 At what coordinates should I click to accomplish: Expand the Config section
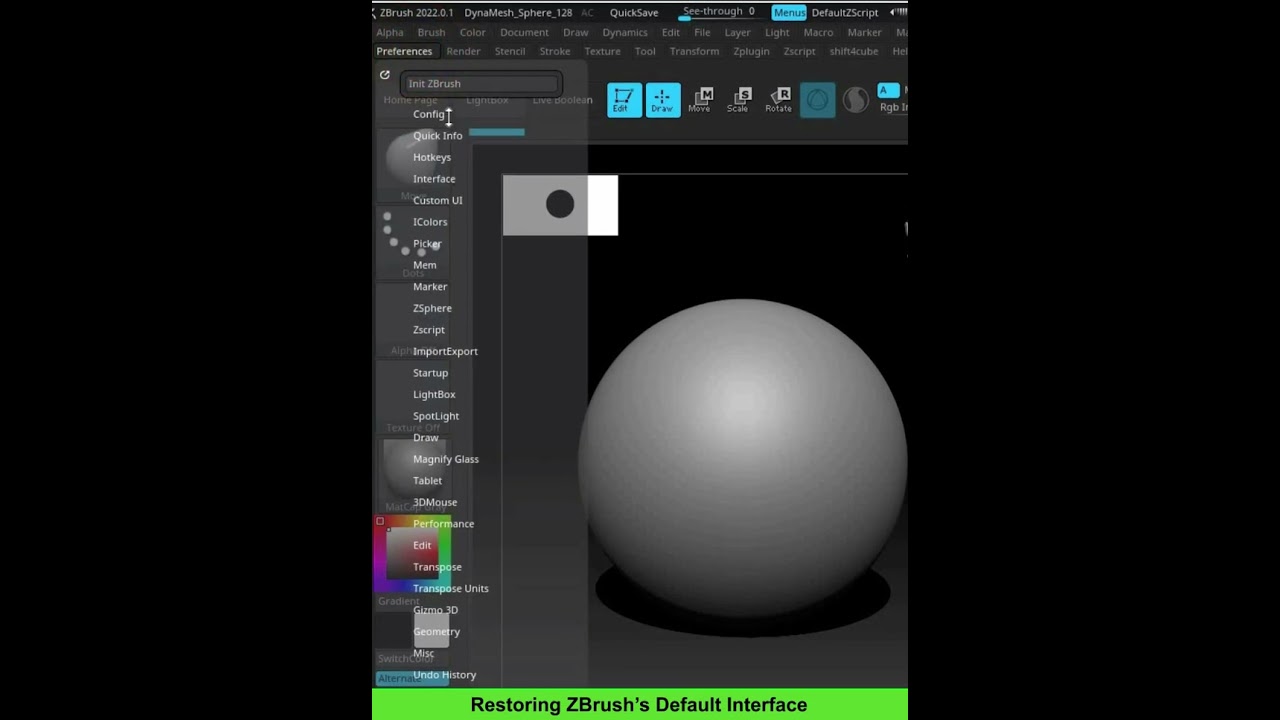point(429,114)
